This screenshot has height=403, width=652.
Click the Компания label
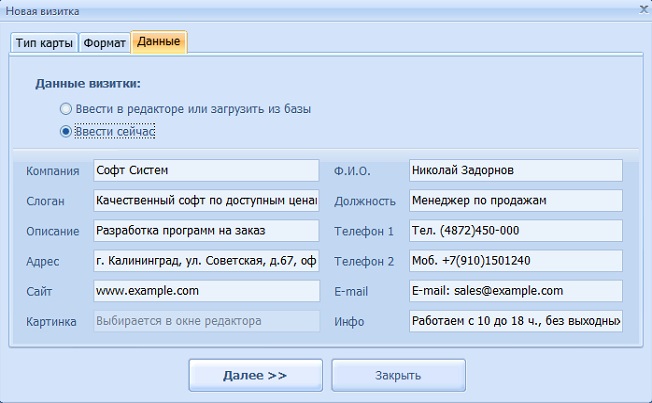coord(52,171)
